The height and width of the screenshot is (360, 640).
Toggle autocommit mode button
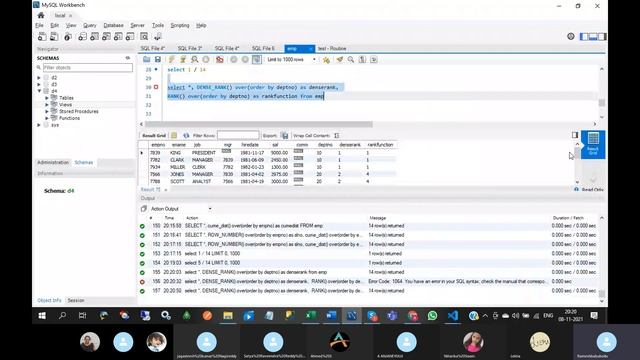click(x=256, y=60)
